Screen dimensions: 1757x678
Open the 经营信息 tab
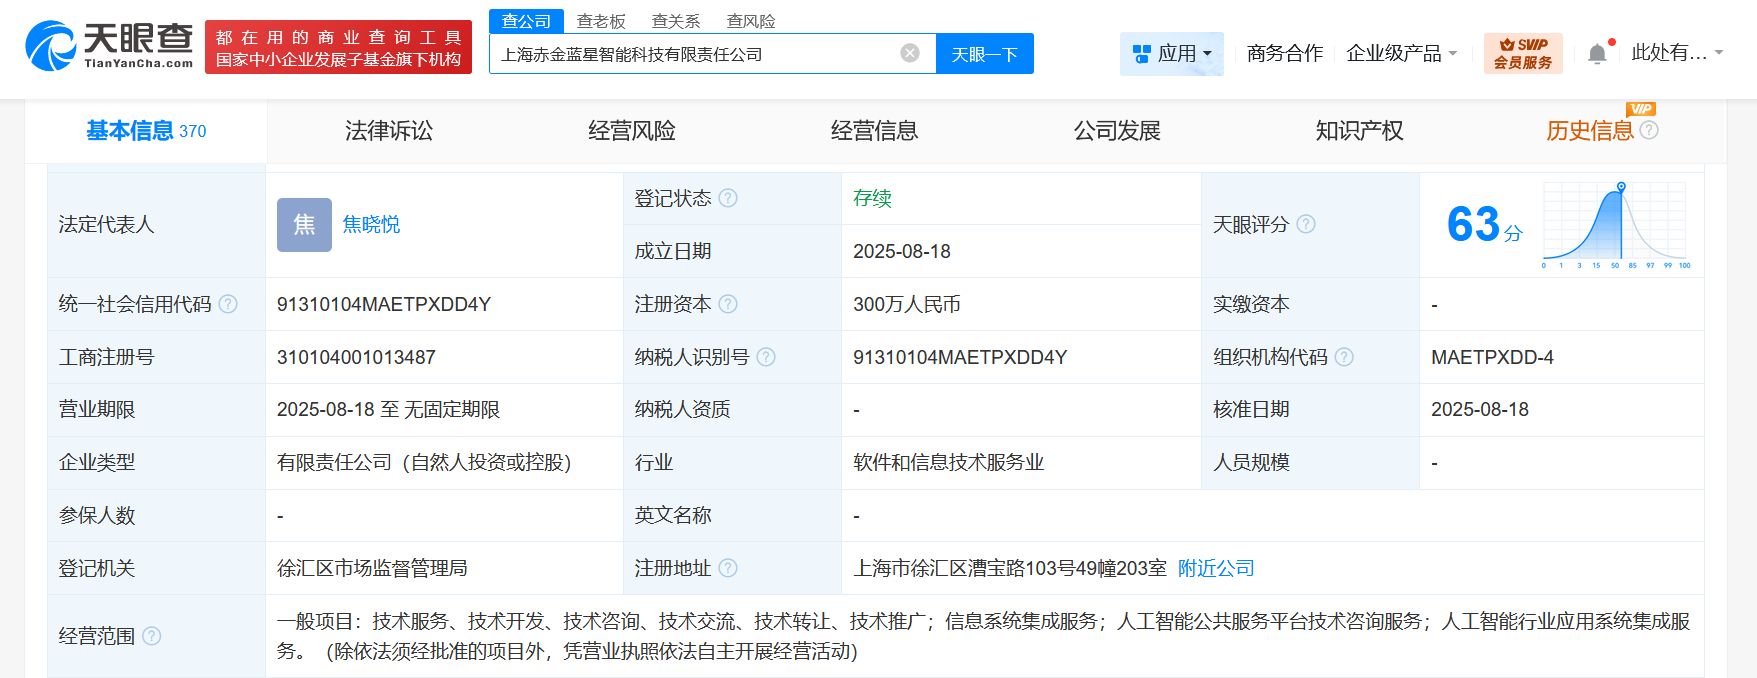point(875,131)
